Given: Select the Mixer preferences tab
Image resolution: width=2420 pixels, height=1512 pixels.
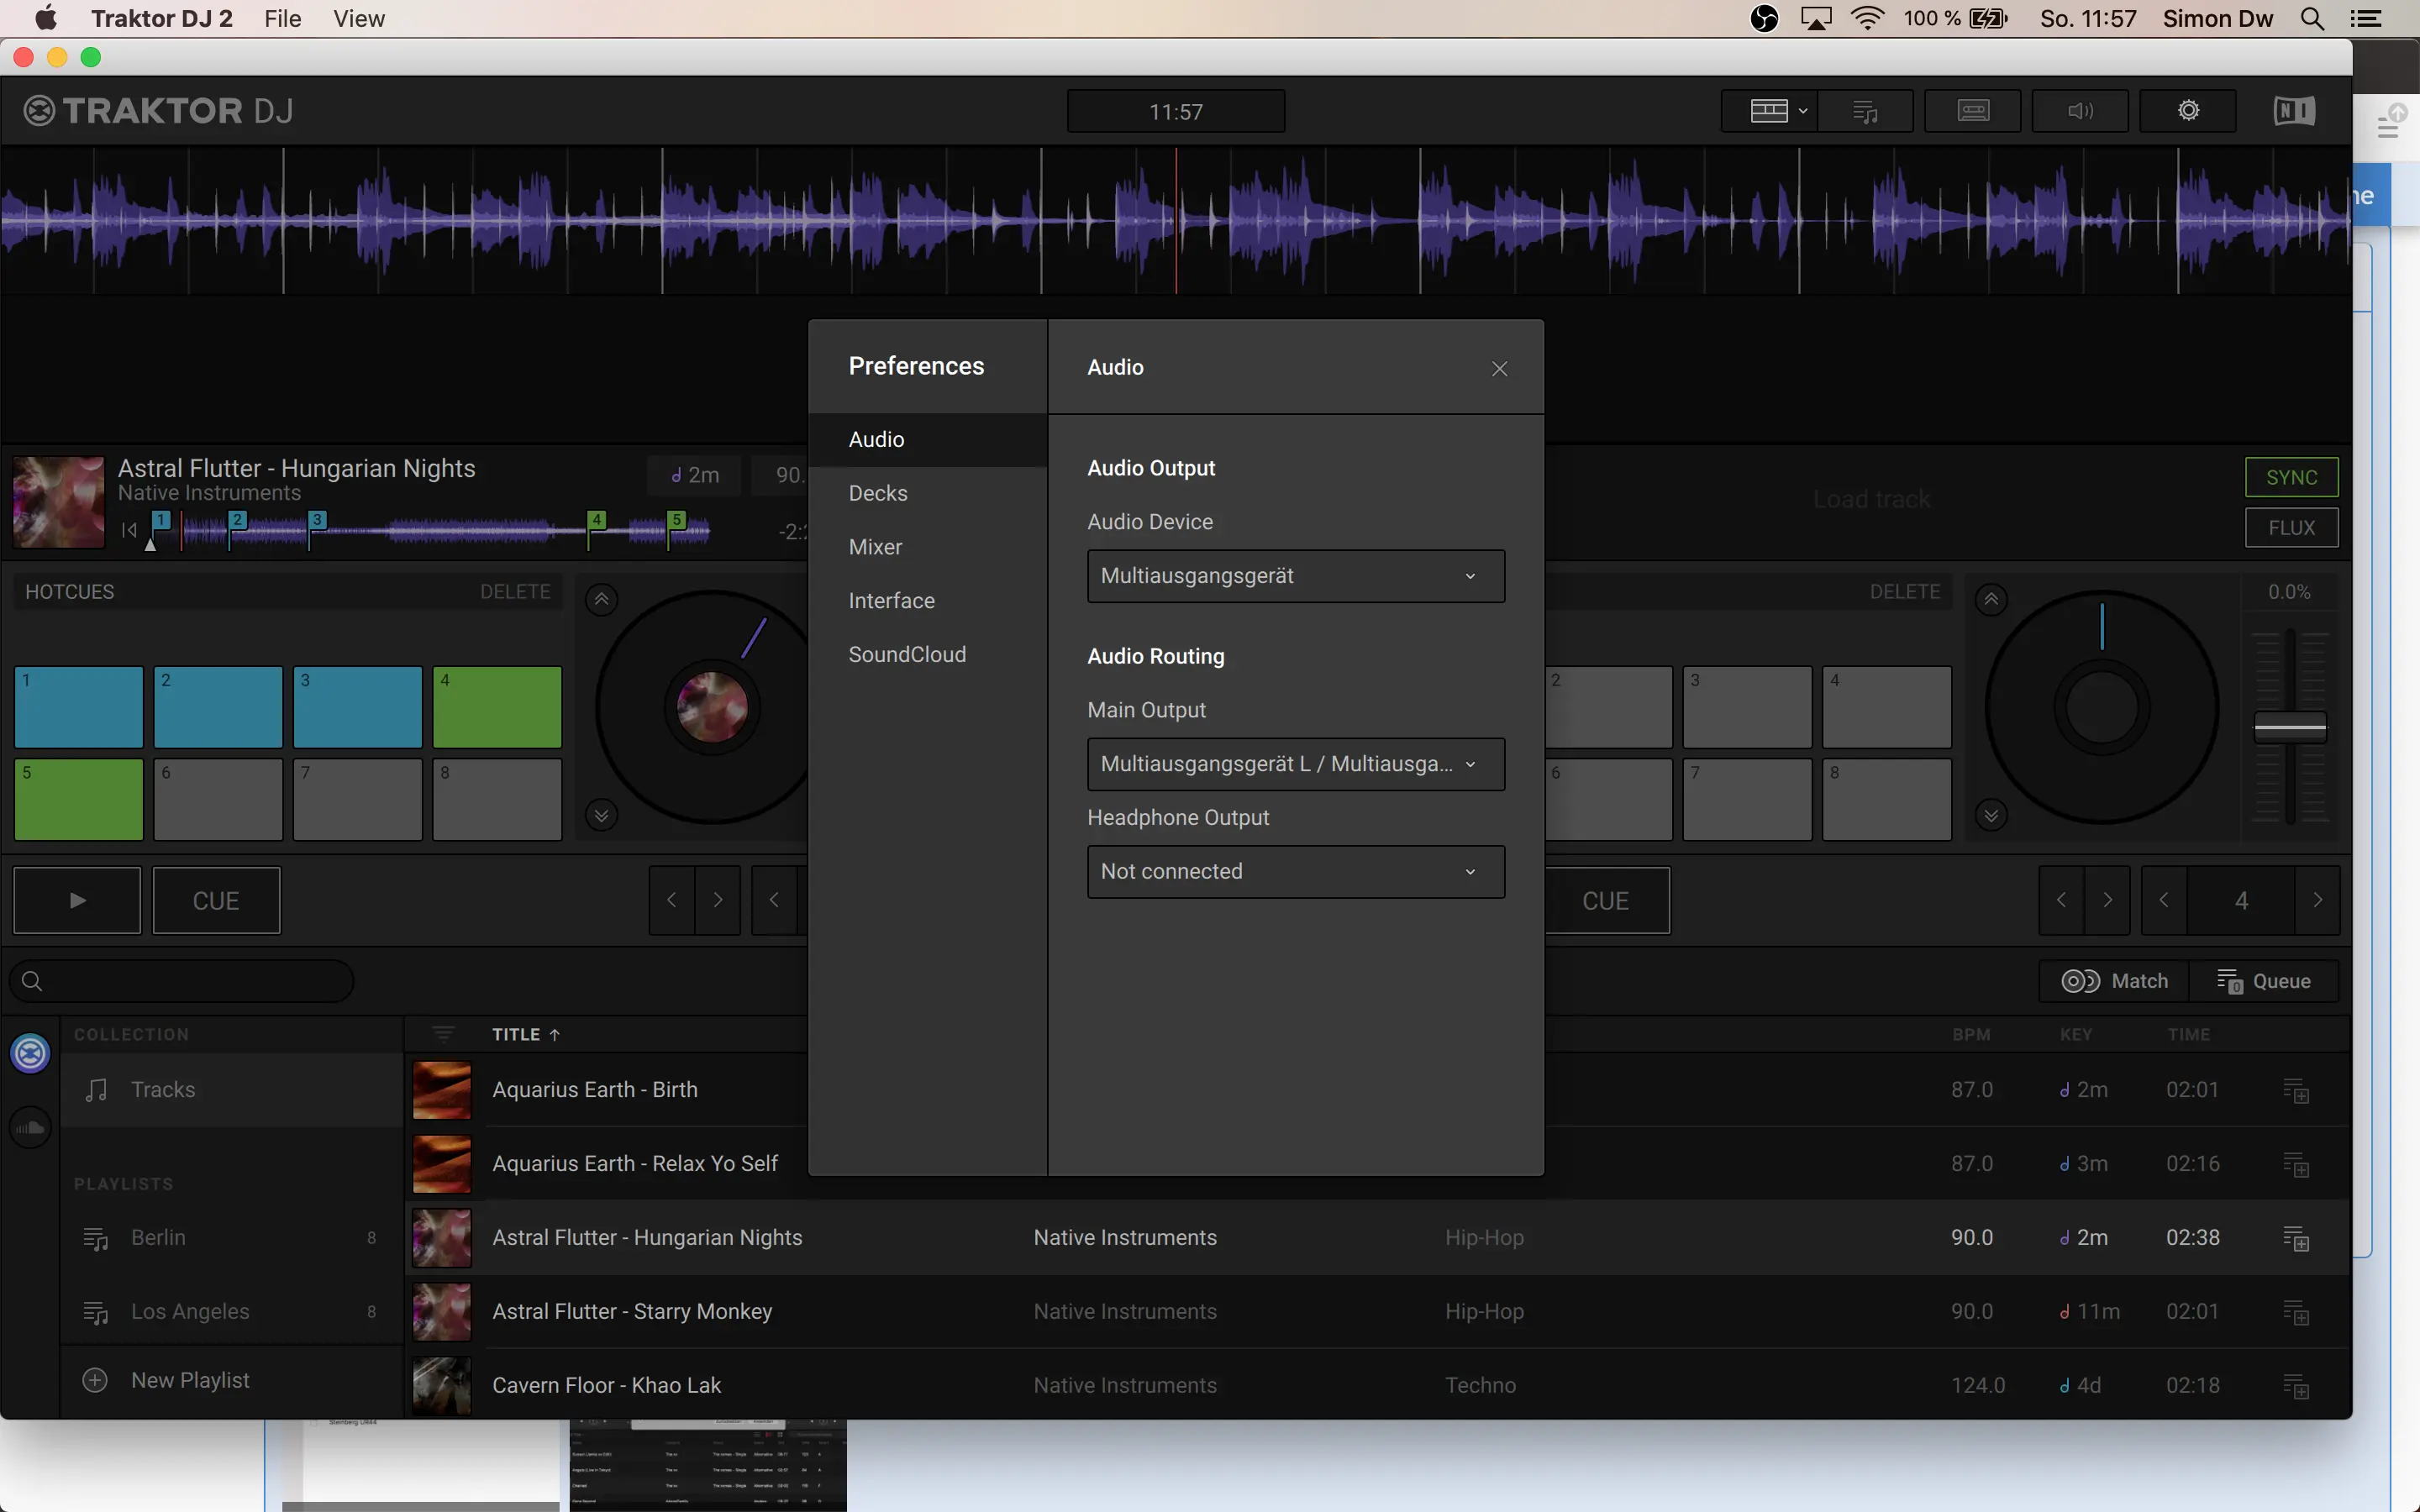Looking at the screenshot, I should coord(875,547).
